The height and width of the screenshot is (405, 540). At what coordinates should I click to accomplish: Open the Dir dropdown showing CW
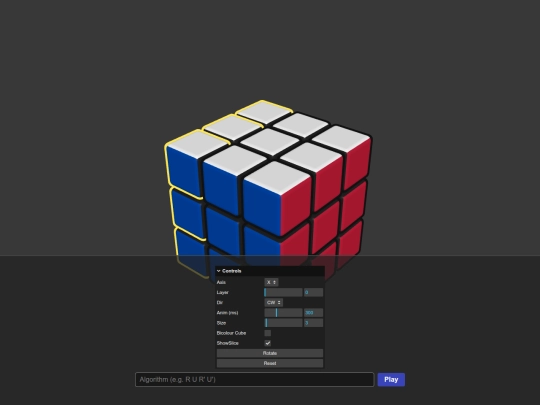[273, 303]
